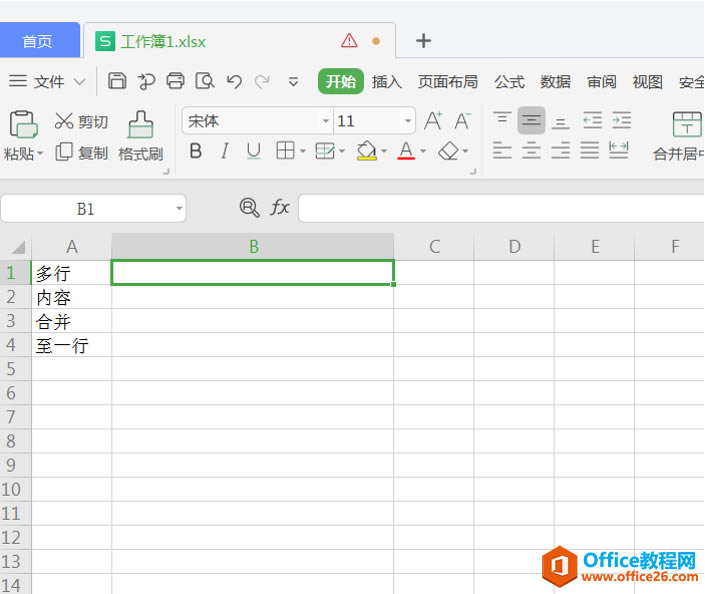The height and width of the screenshot is (594, 705).
Task: Switch to 首页 tab
Action: [40, 41]
